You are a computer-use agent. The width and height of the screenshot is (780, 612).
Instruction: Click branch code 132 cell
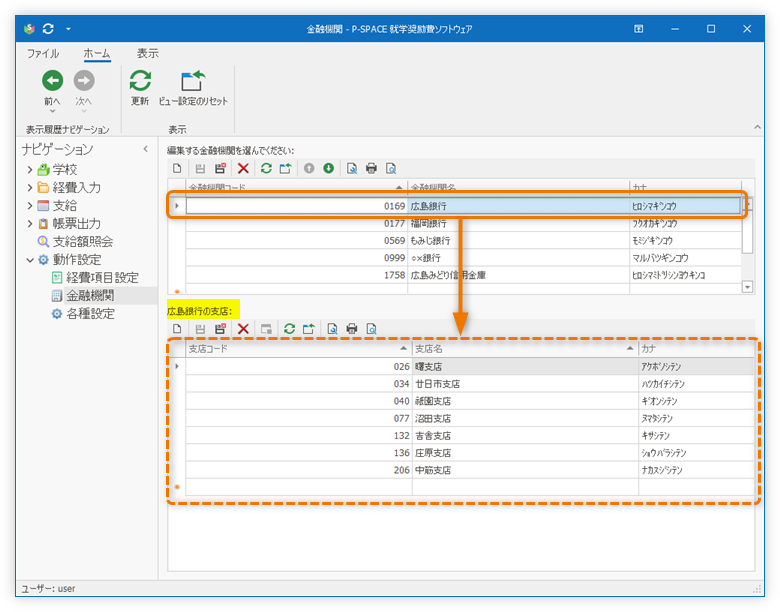pyautogui.click(x=299, y=436)
